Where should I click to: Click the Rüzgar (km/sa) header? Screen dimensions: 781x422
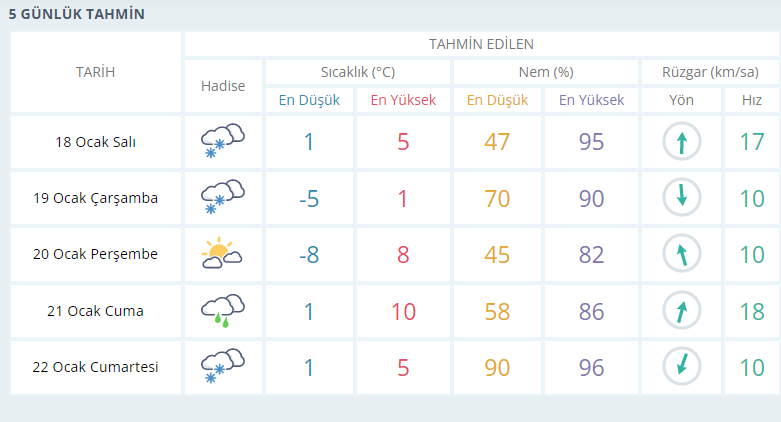pyautogui.click(x=710, y=72)
